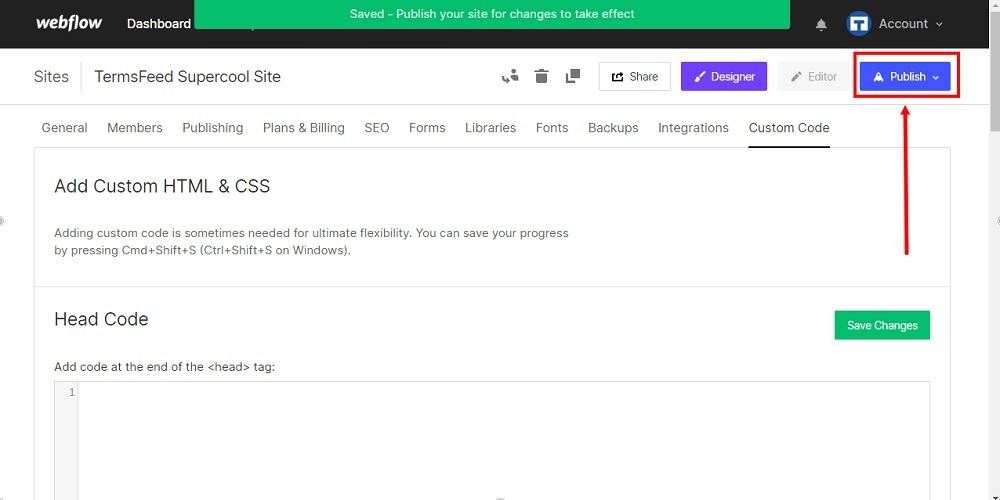Click the delete site trash icon

pos(541,77)
